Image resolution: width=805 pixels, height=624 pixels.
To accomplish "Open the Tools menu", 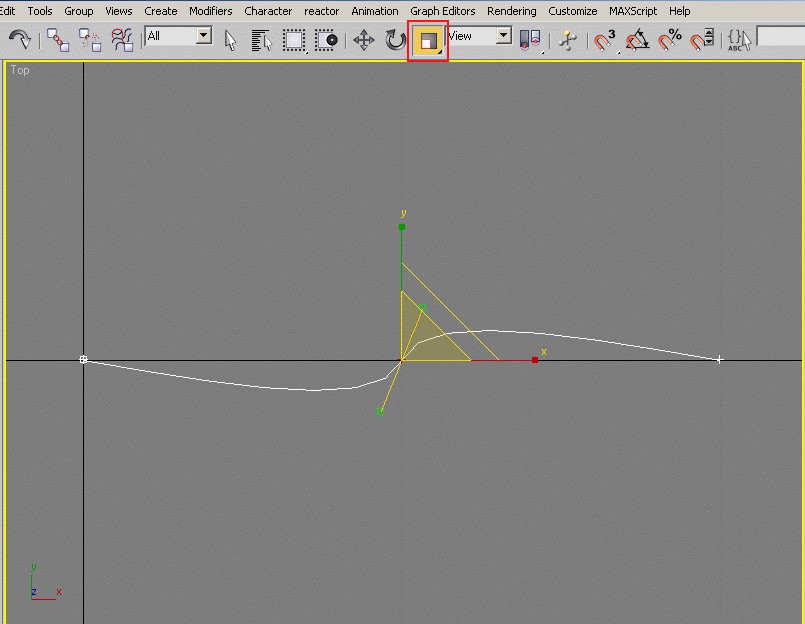I will tap(40, 11).
